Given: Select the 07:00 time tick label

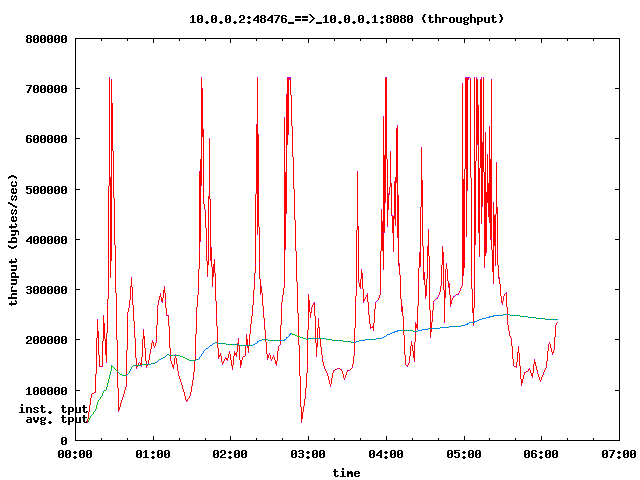Looking at the screenshot, I should [x=619, y=454].
